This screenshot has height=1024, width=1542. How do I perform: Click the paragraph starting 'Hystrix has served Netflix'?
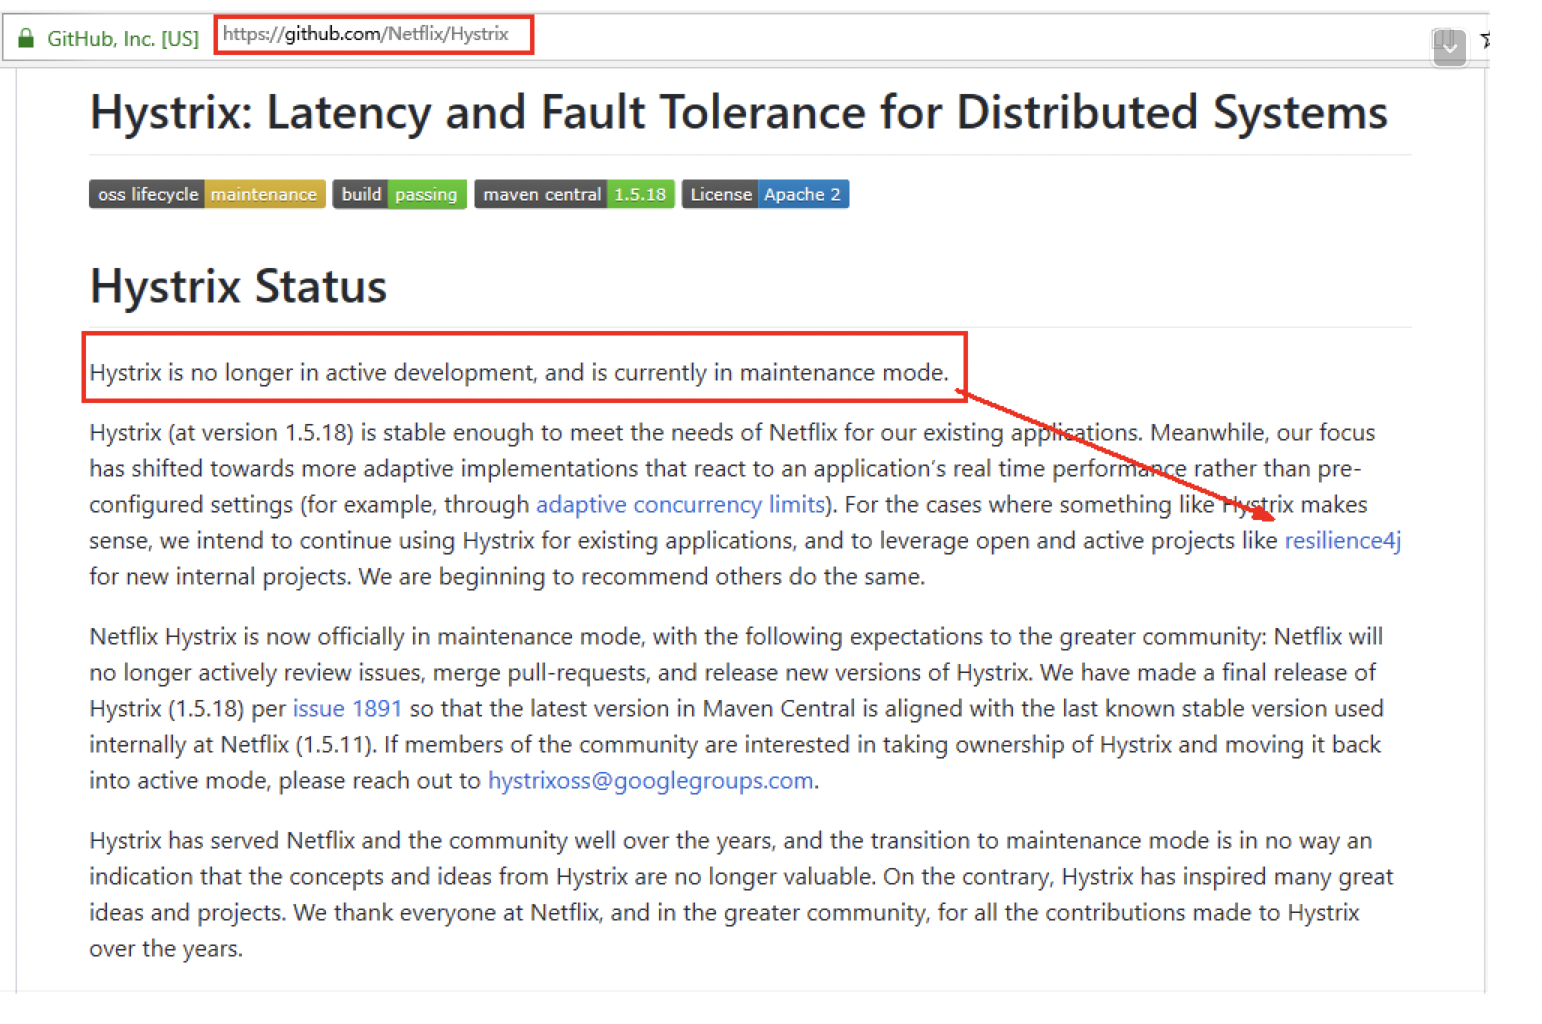point(700,895)
